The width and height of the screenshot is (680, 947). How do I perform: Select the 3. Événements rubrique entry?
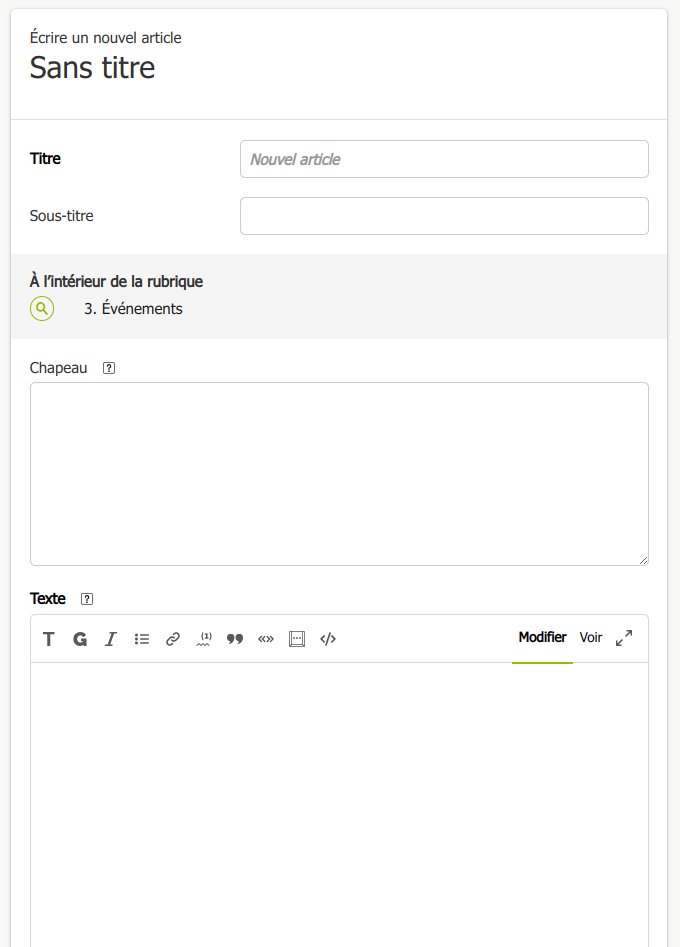(x=133, y=309)
